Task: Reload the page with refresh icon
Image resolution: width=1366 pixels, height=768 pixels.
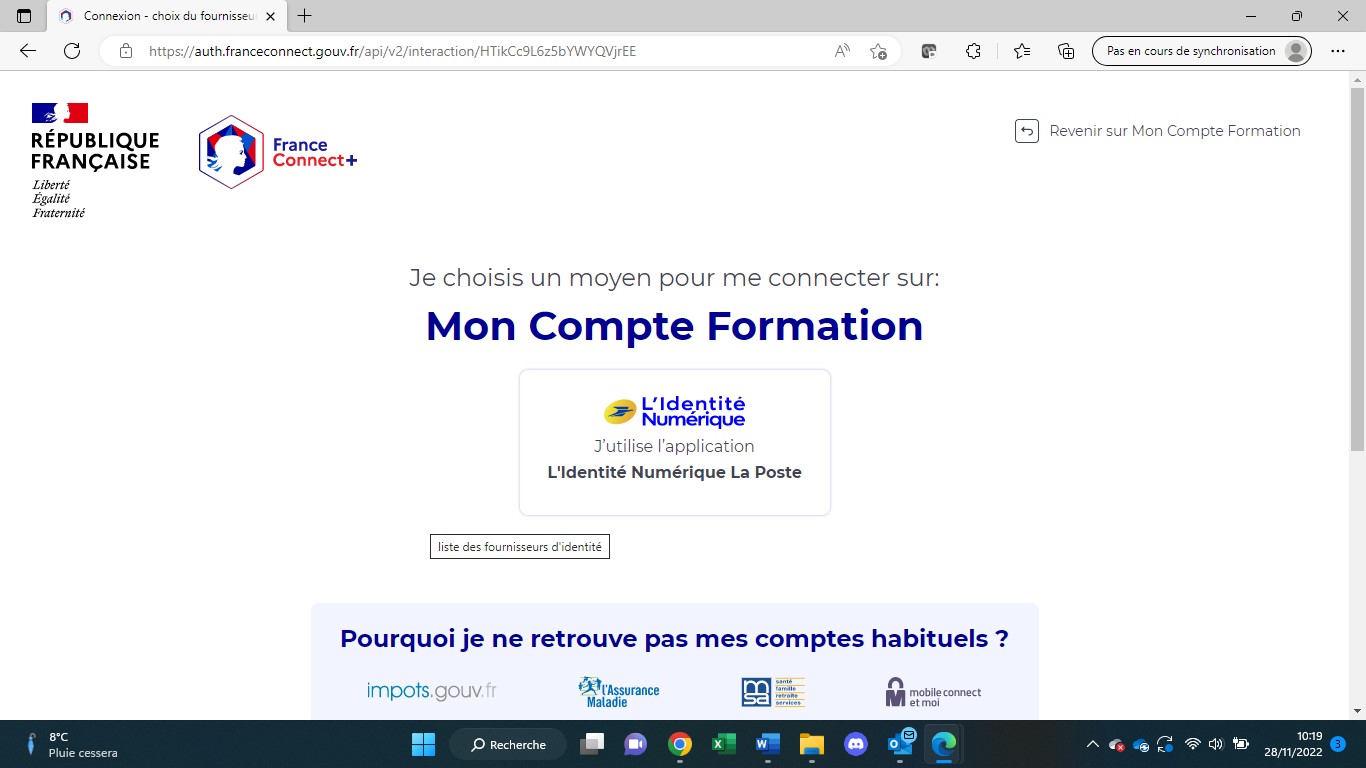Action: point(72,51)
